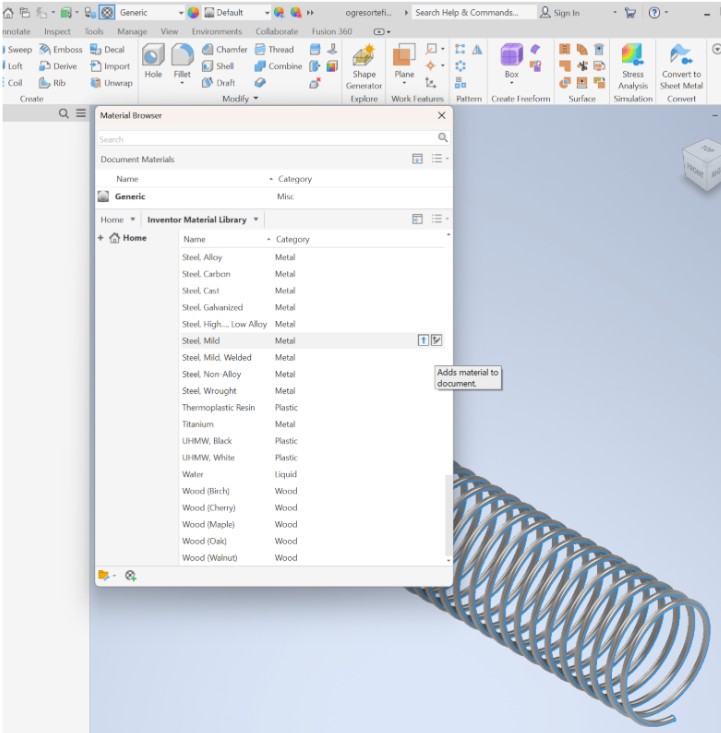Click the appearance color wheel icon
The height and width of the screenshot is (733, 721).
pyautogui.click(x=193, y=13)
